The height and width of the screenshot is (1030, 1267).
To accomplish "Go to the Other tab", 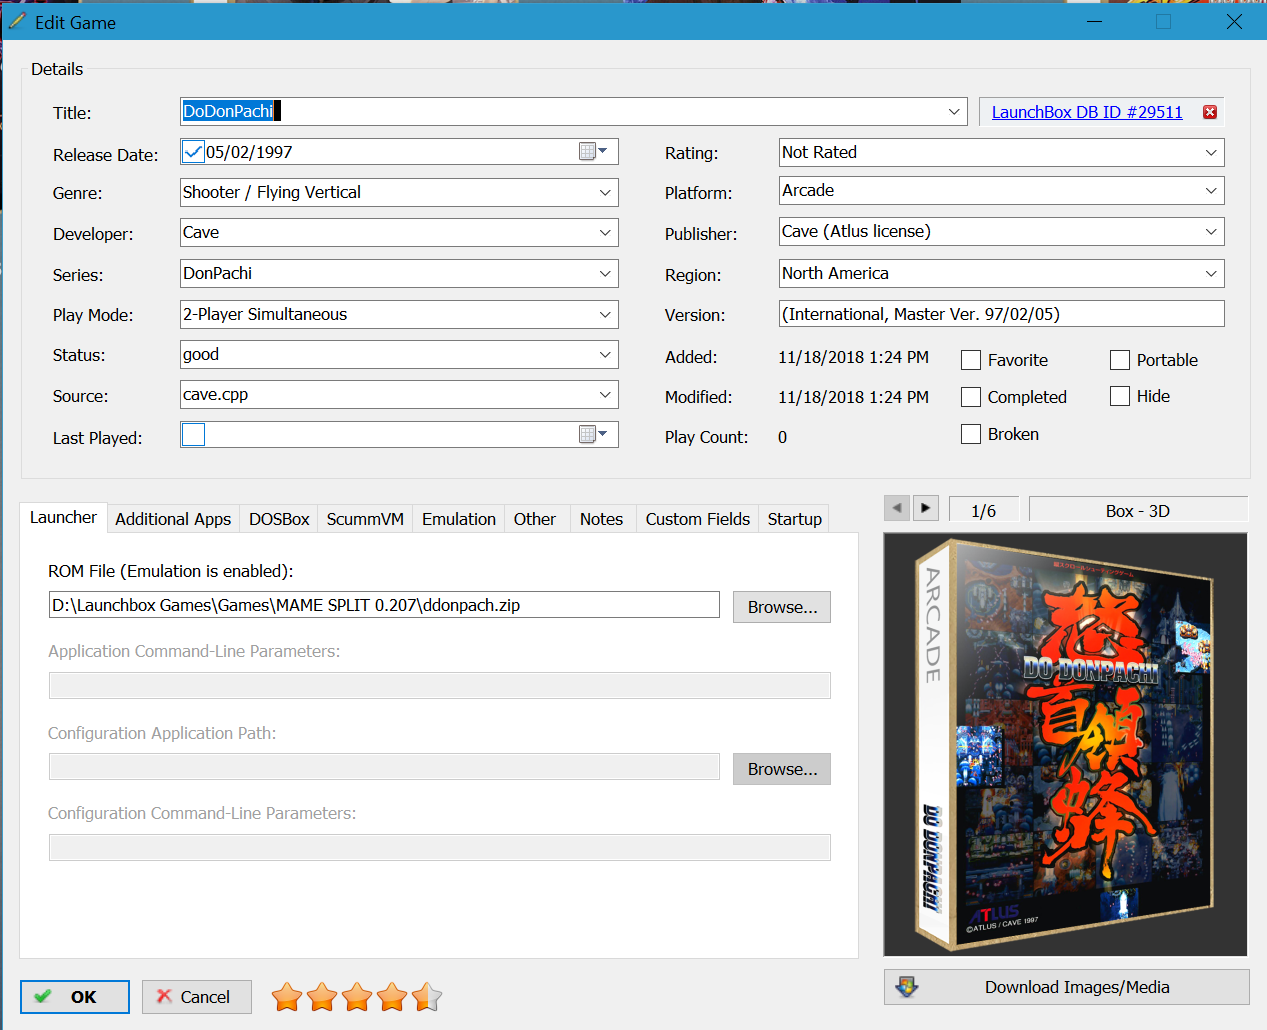I will (x=535, y=519).
